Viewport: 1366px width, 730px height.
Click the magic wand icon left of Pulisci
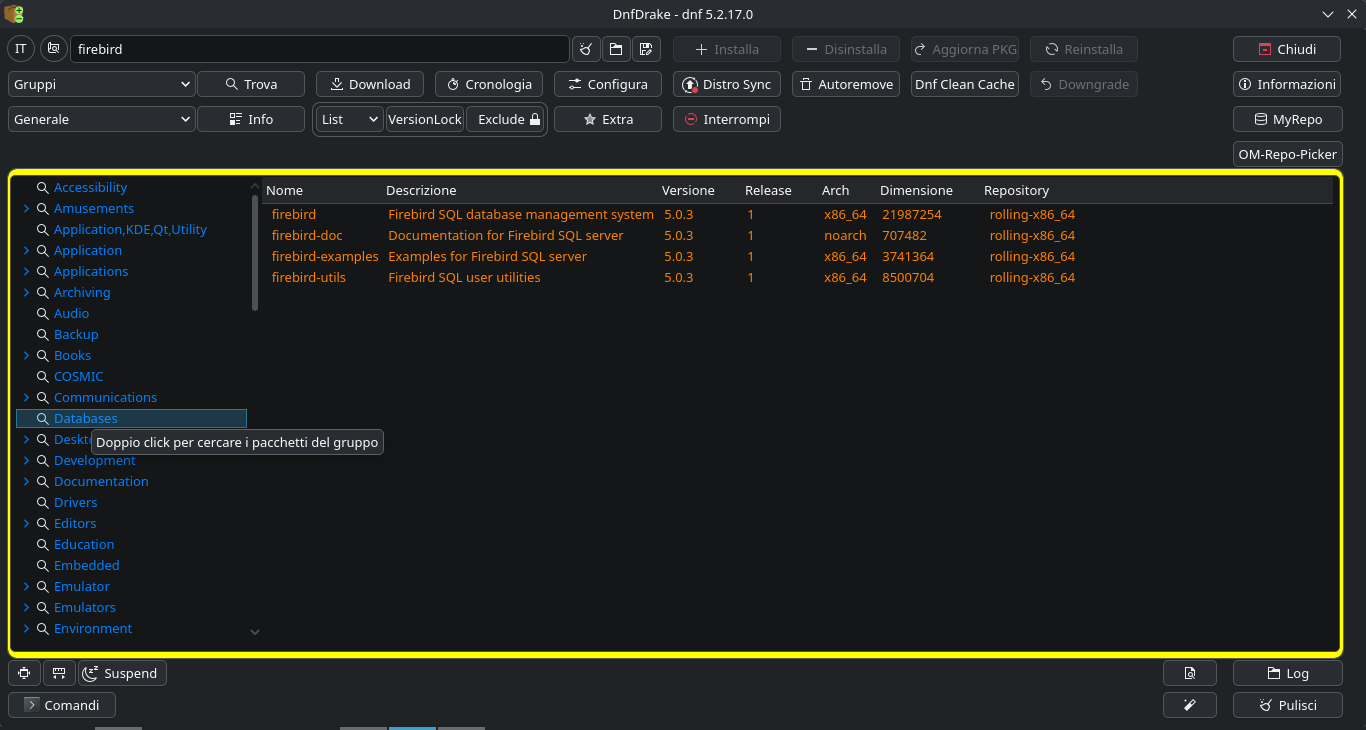tap(1189, 705)
